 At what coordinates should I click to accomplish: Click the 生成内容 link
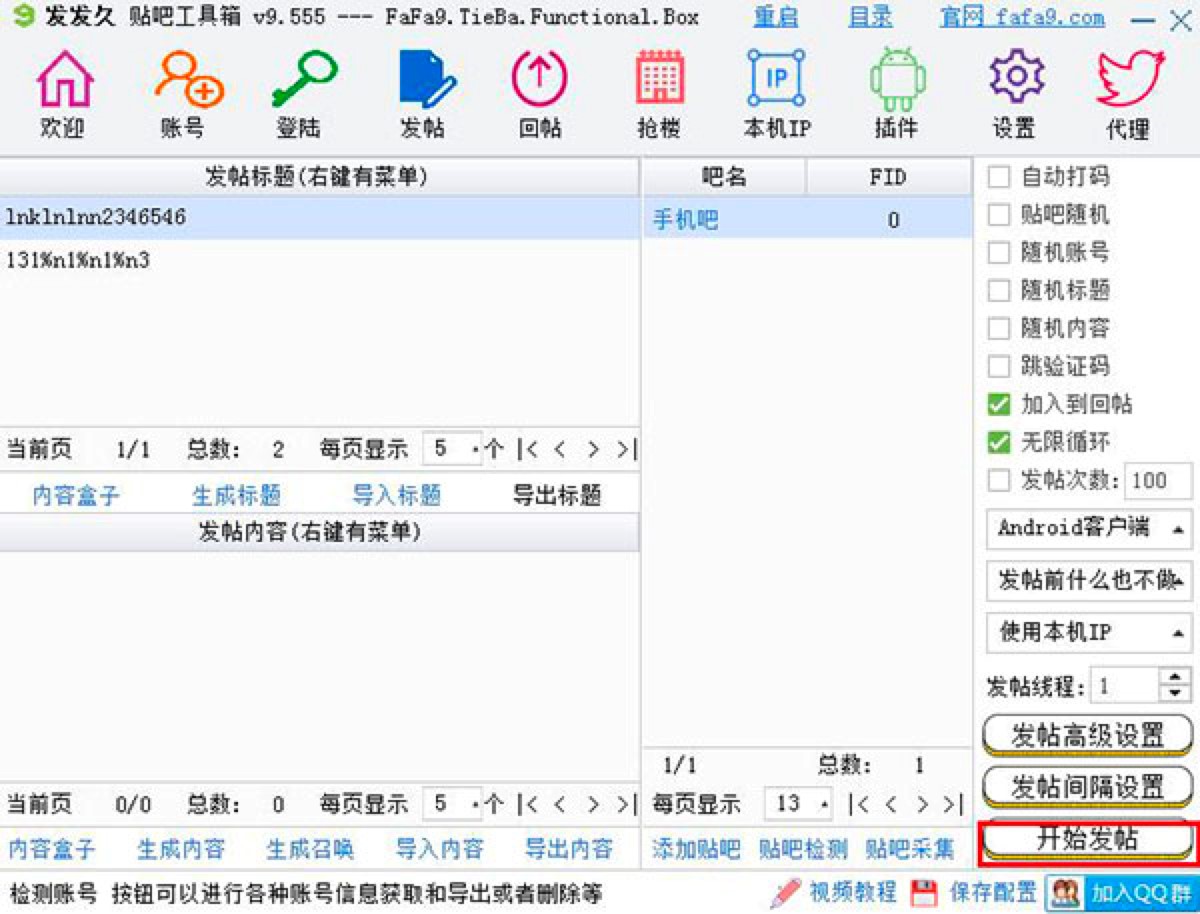pyautogui.click(x=181, y=850)
